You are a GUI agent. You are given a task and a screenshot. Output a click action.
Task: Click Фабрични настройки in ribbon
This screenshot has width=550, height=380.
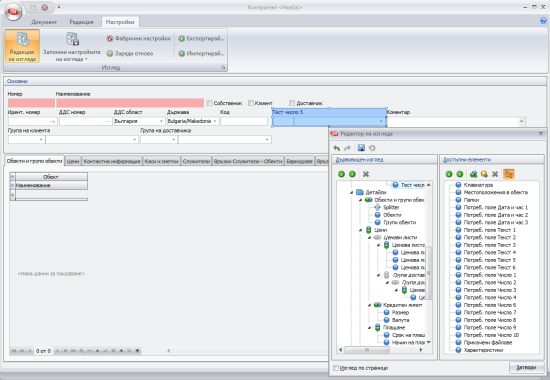pos(139,39)
